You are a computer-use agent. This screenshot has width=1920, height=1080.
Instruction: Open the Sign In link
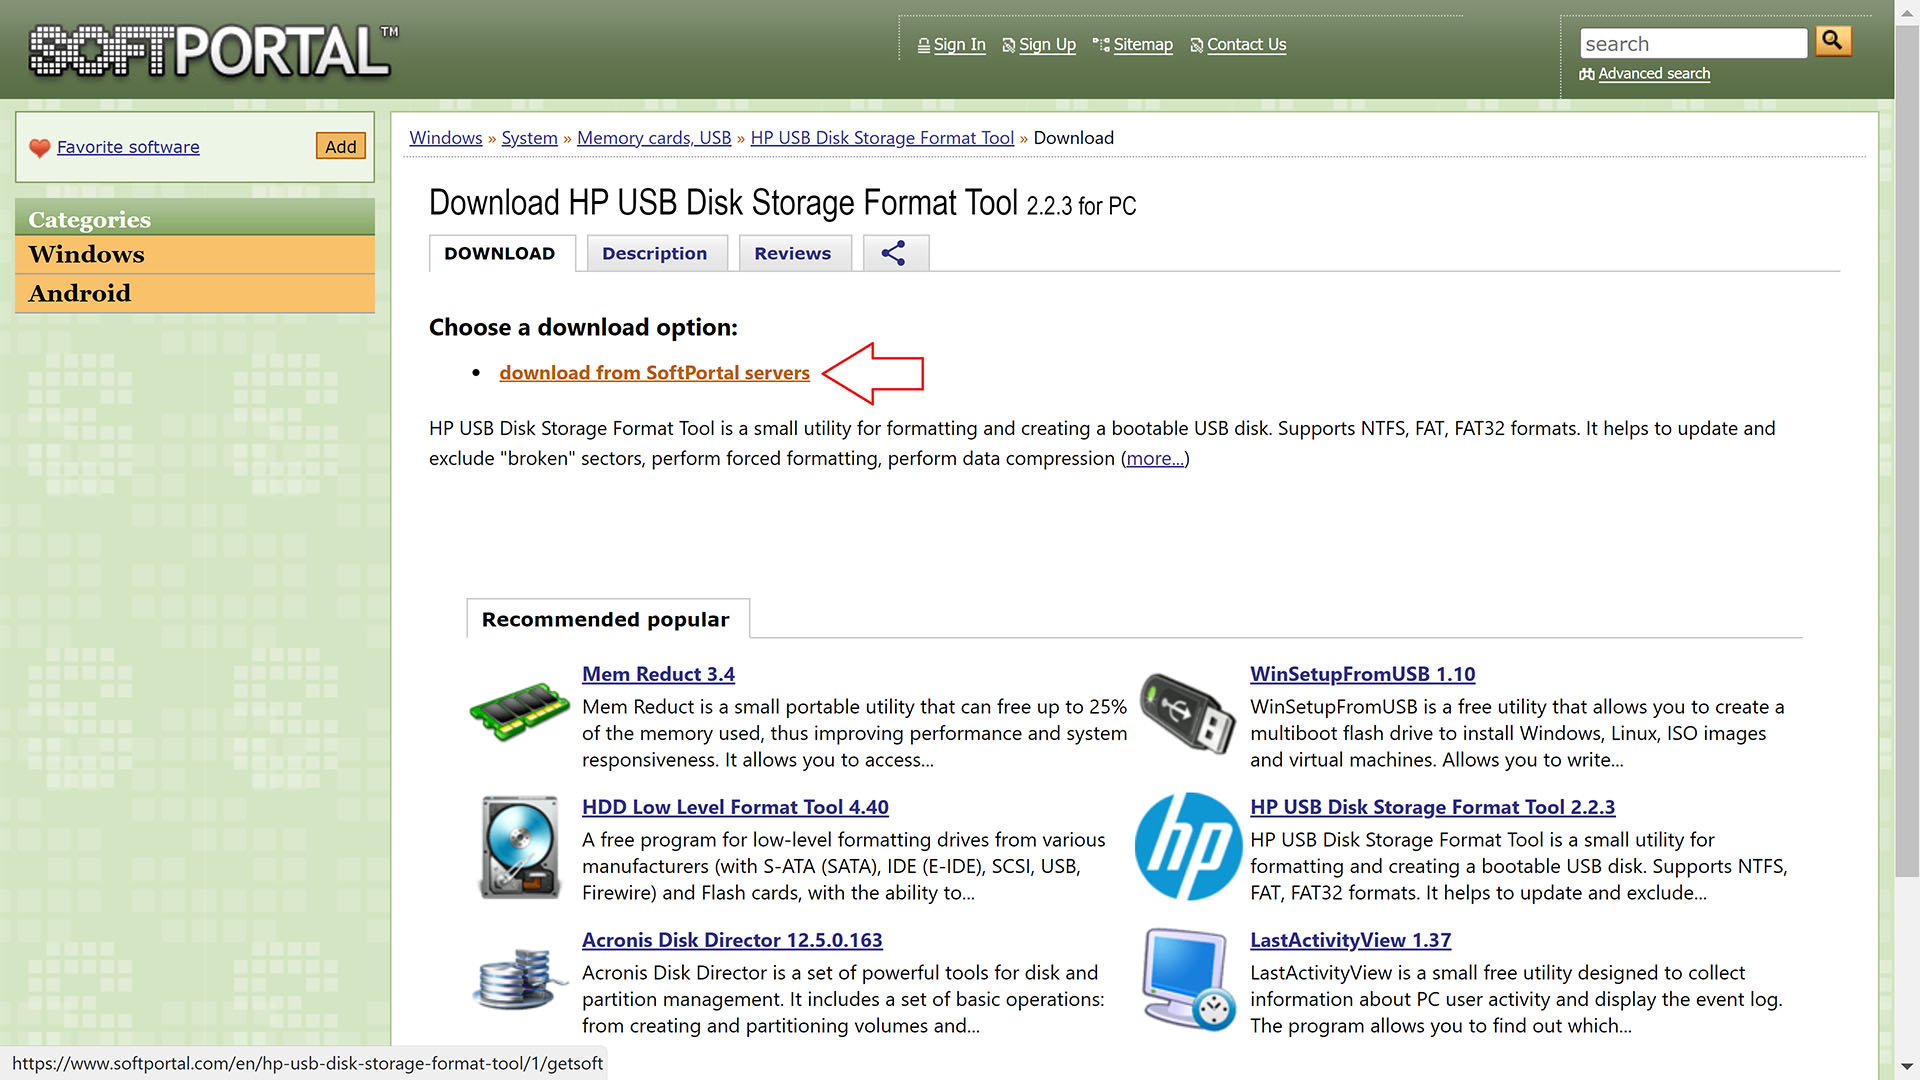(959, 45)
